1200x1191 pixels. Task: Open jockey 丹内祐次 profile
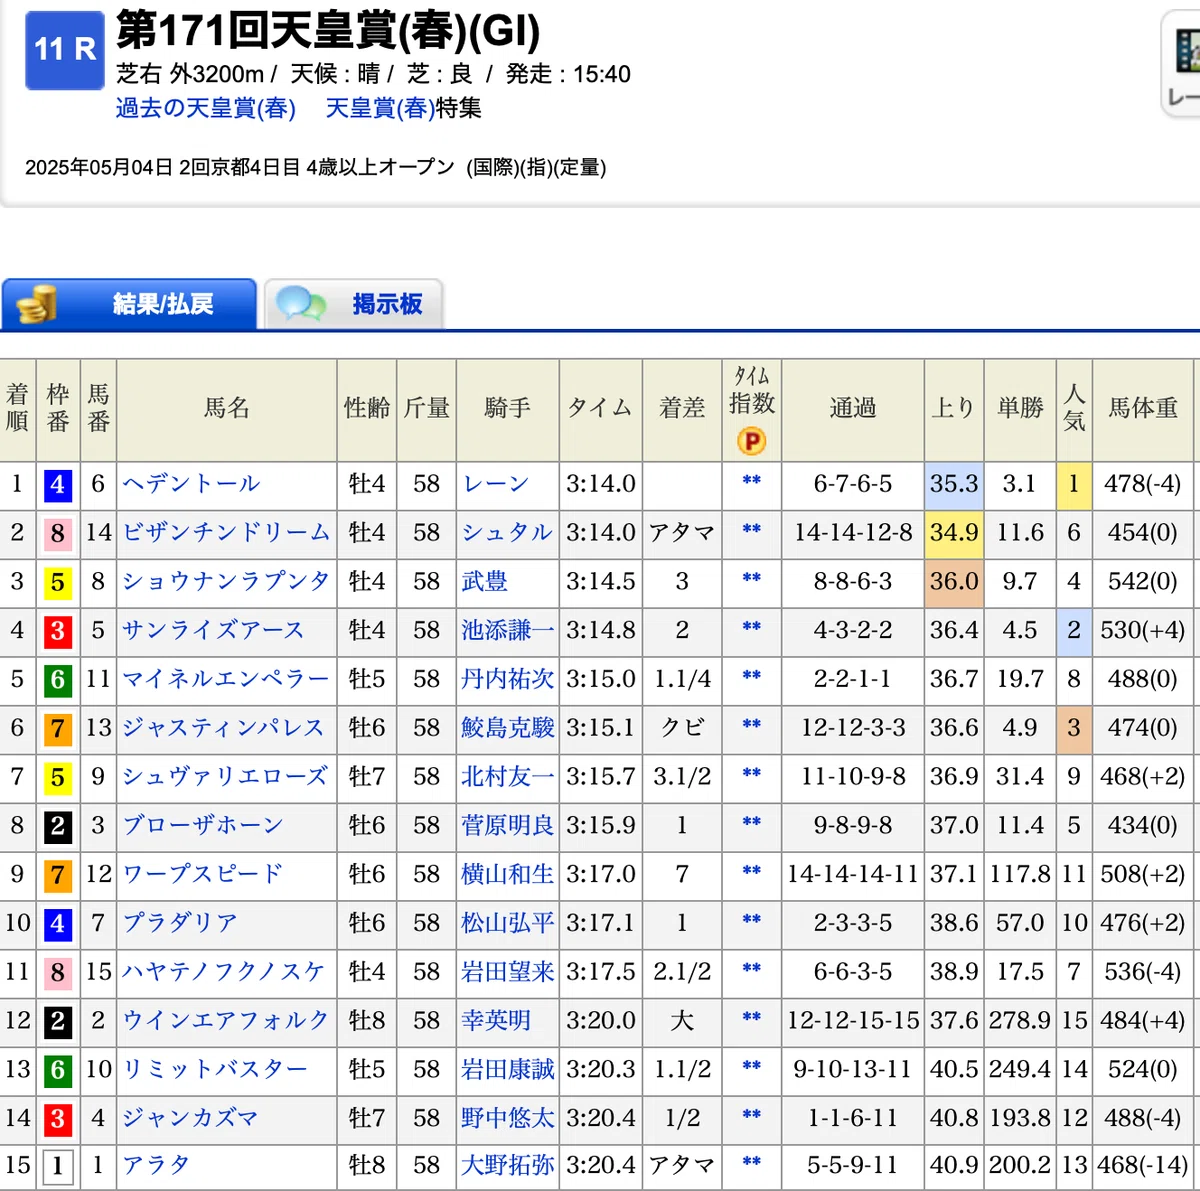coord(508,679)
